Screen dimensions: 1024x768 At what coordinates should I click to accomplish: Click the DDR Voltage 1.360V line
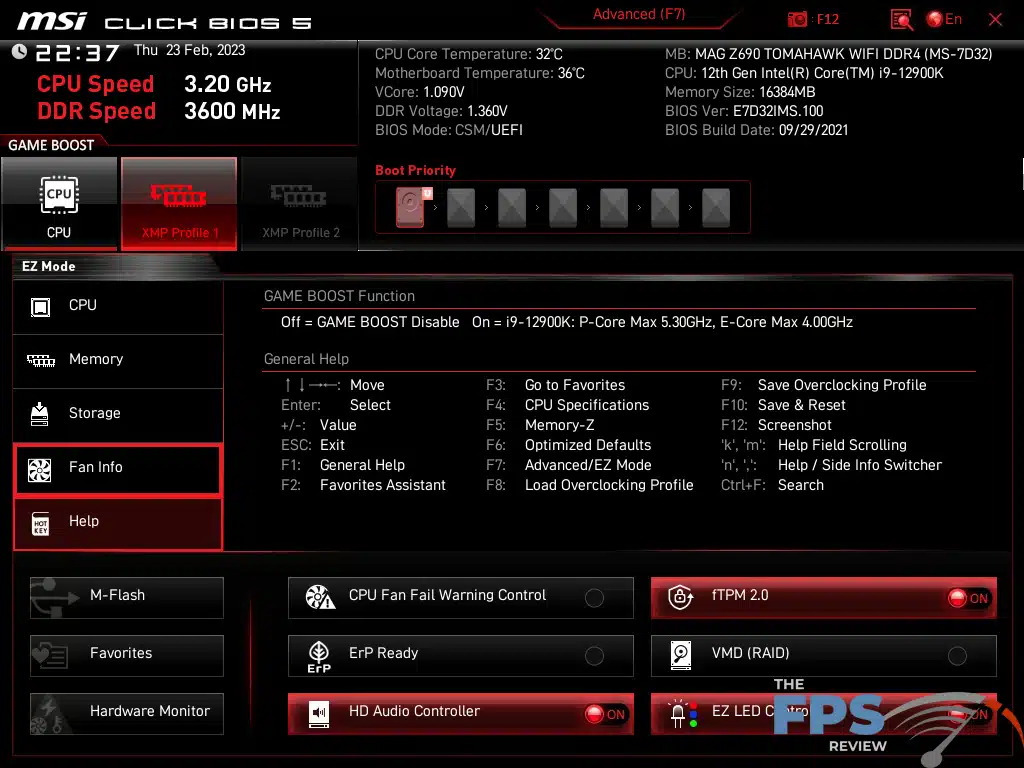[x=441, y=111]
